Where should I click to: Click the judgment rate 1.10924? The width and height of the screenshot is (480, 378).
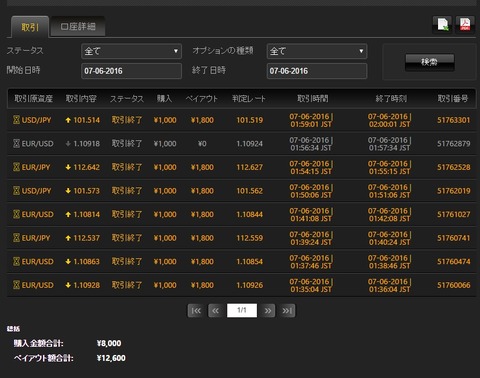(250, 144)
